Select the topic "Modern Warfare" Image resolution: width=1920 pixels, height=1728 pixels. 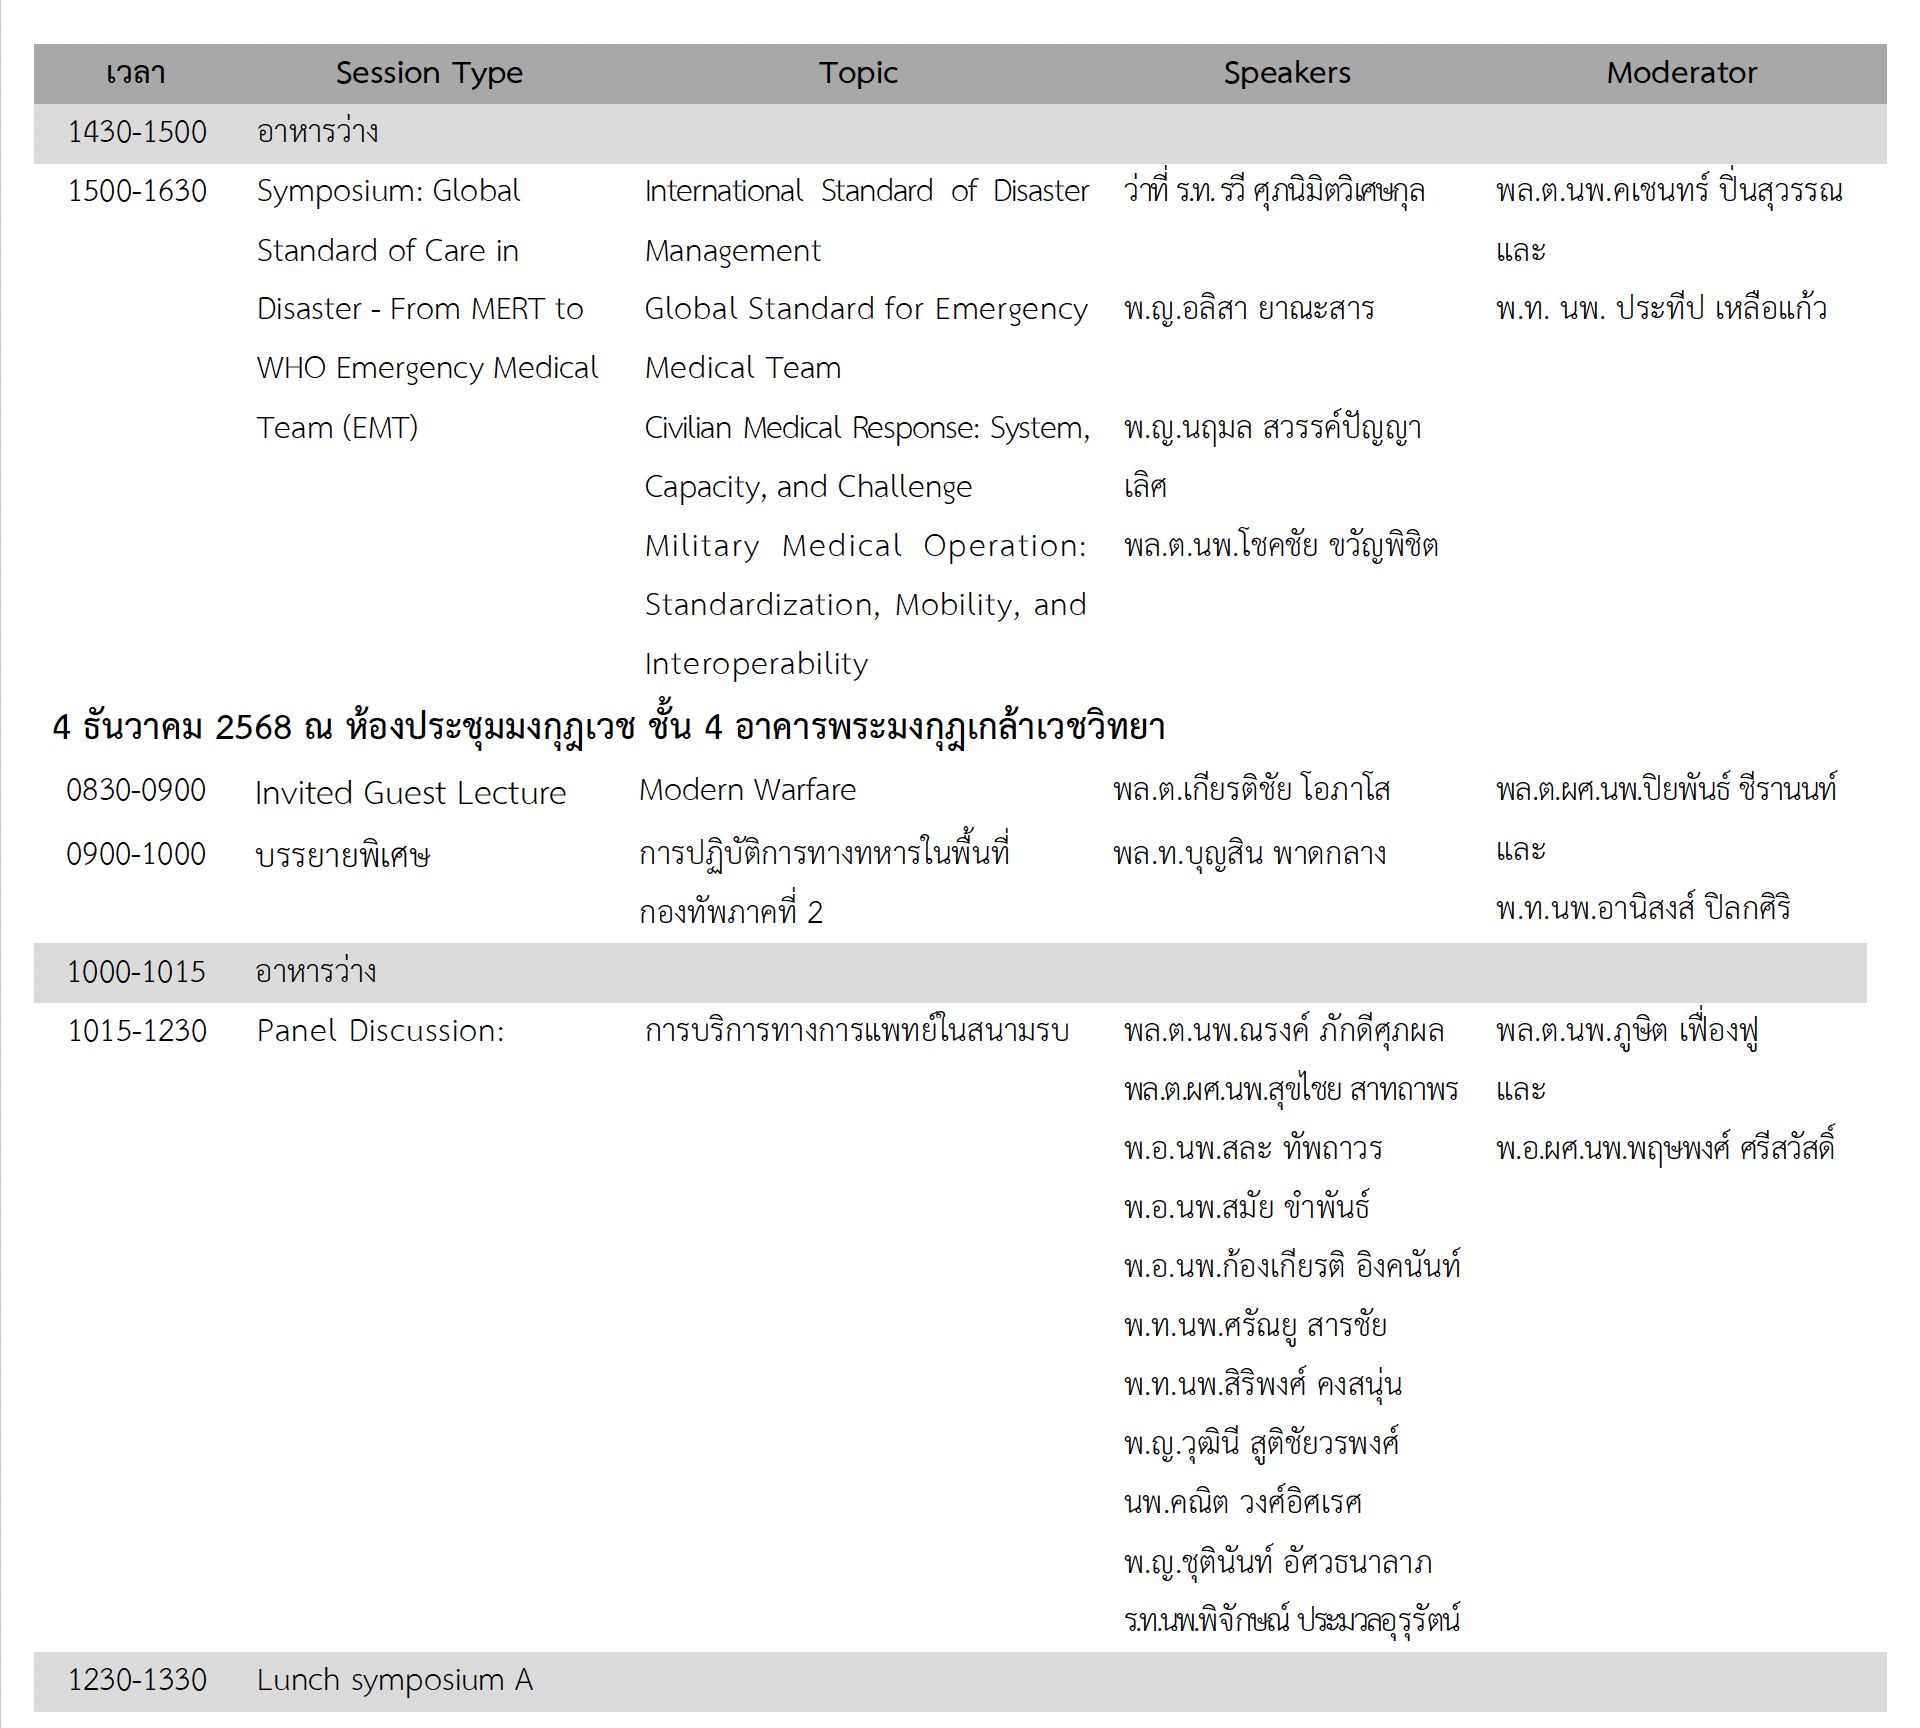coord(747,790)
